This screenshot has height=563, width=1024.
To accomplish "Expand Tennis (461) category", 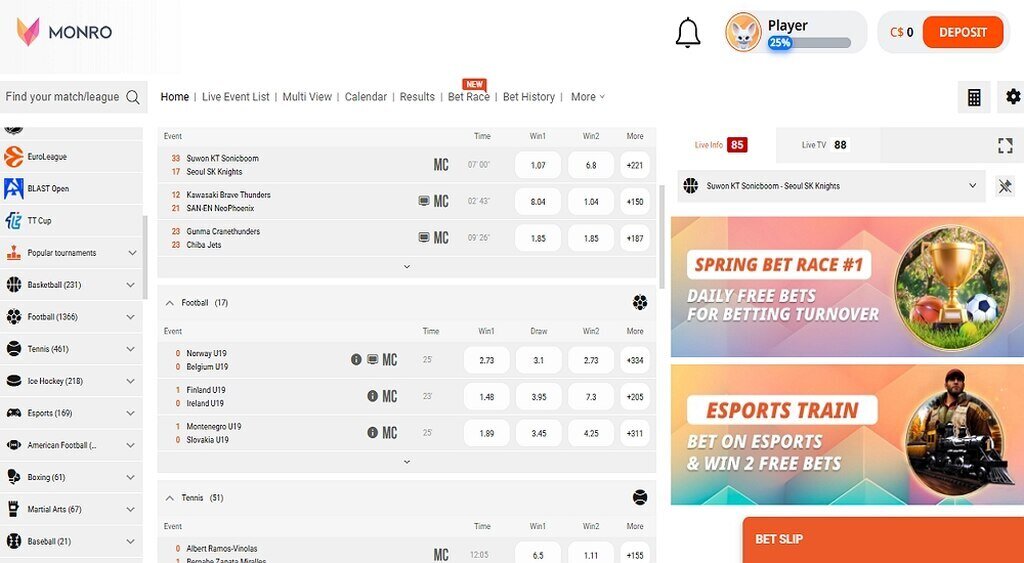I will 131,349.
